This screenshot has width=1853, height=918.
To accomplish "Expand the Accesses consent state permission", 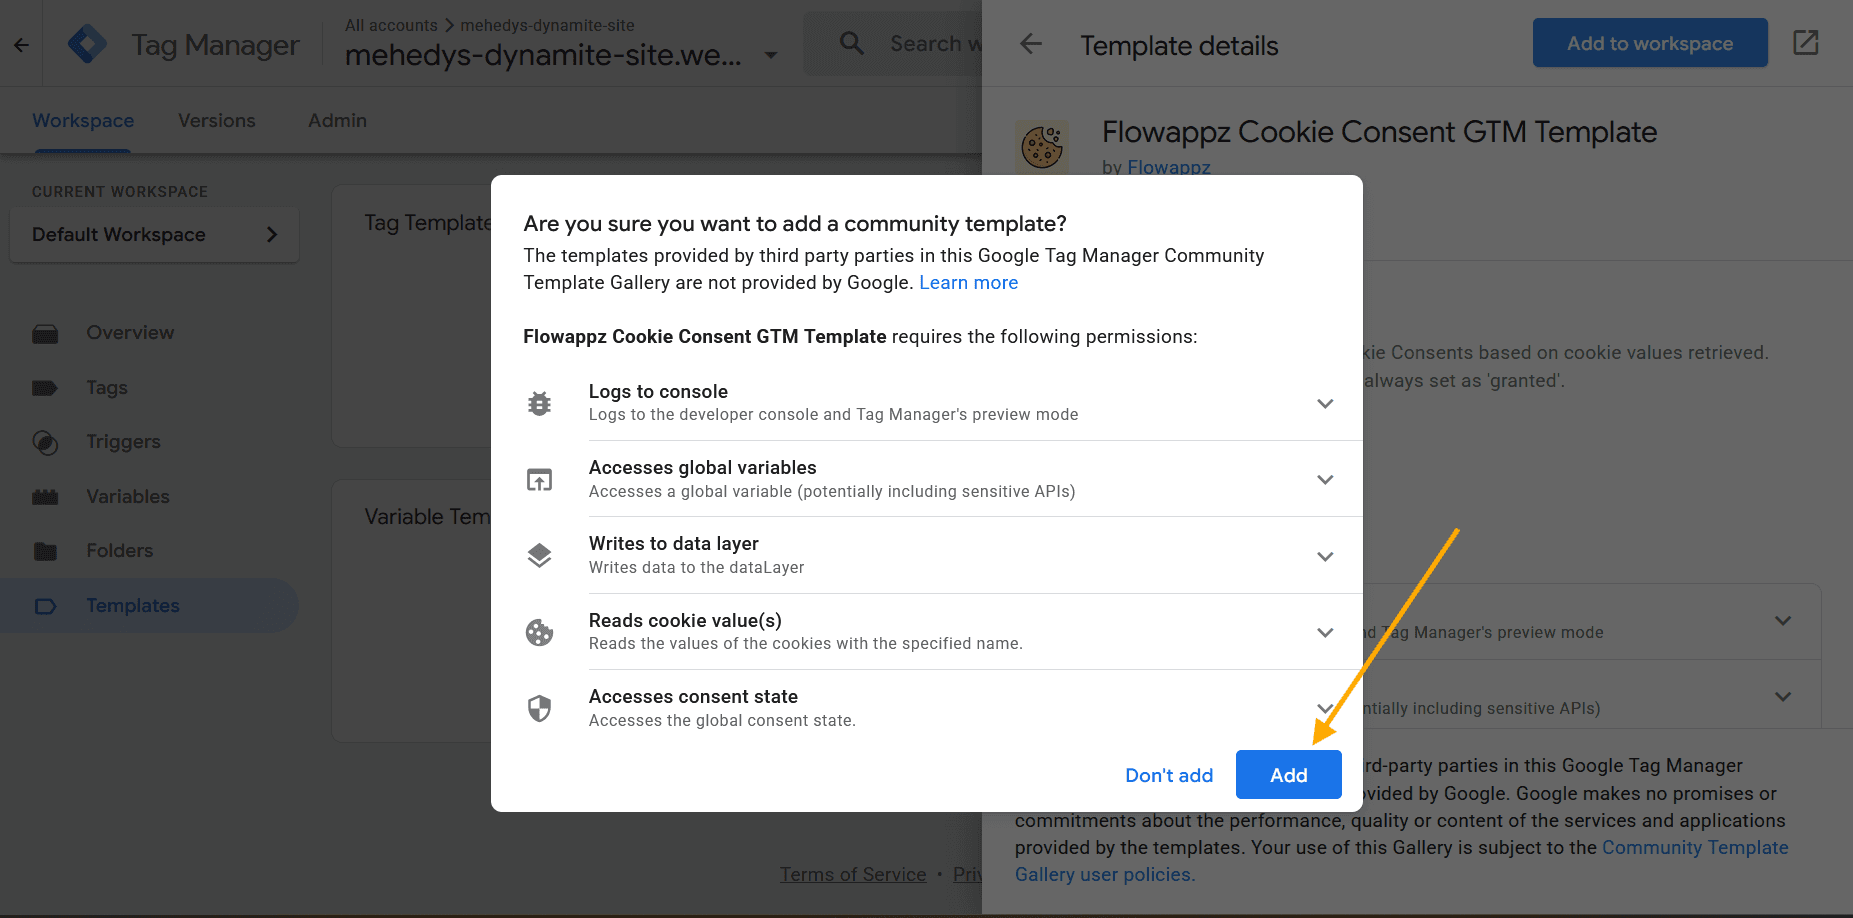I will click(x=1325, y=708).
